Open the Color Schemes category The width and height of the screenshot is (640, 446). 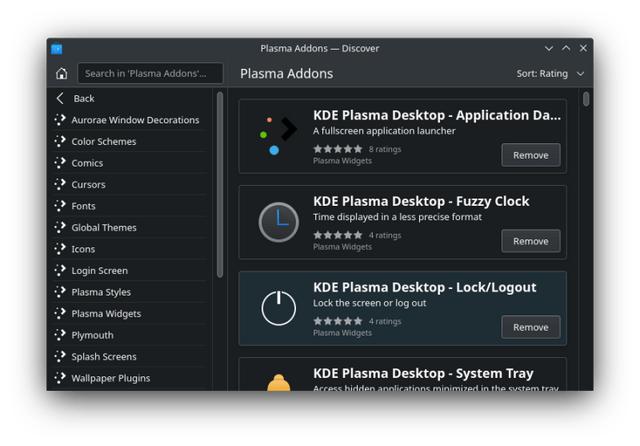point(130,141)
